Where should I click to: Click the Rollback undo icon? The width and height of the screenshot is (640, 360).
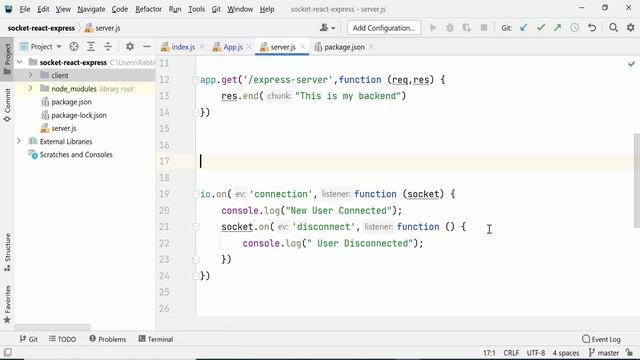coord(592,28)
